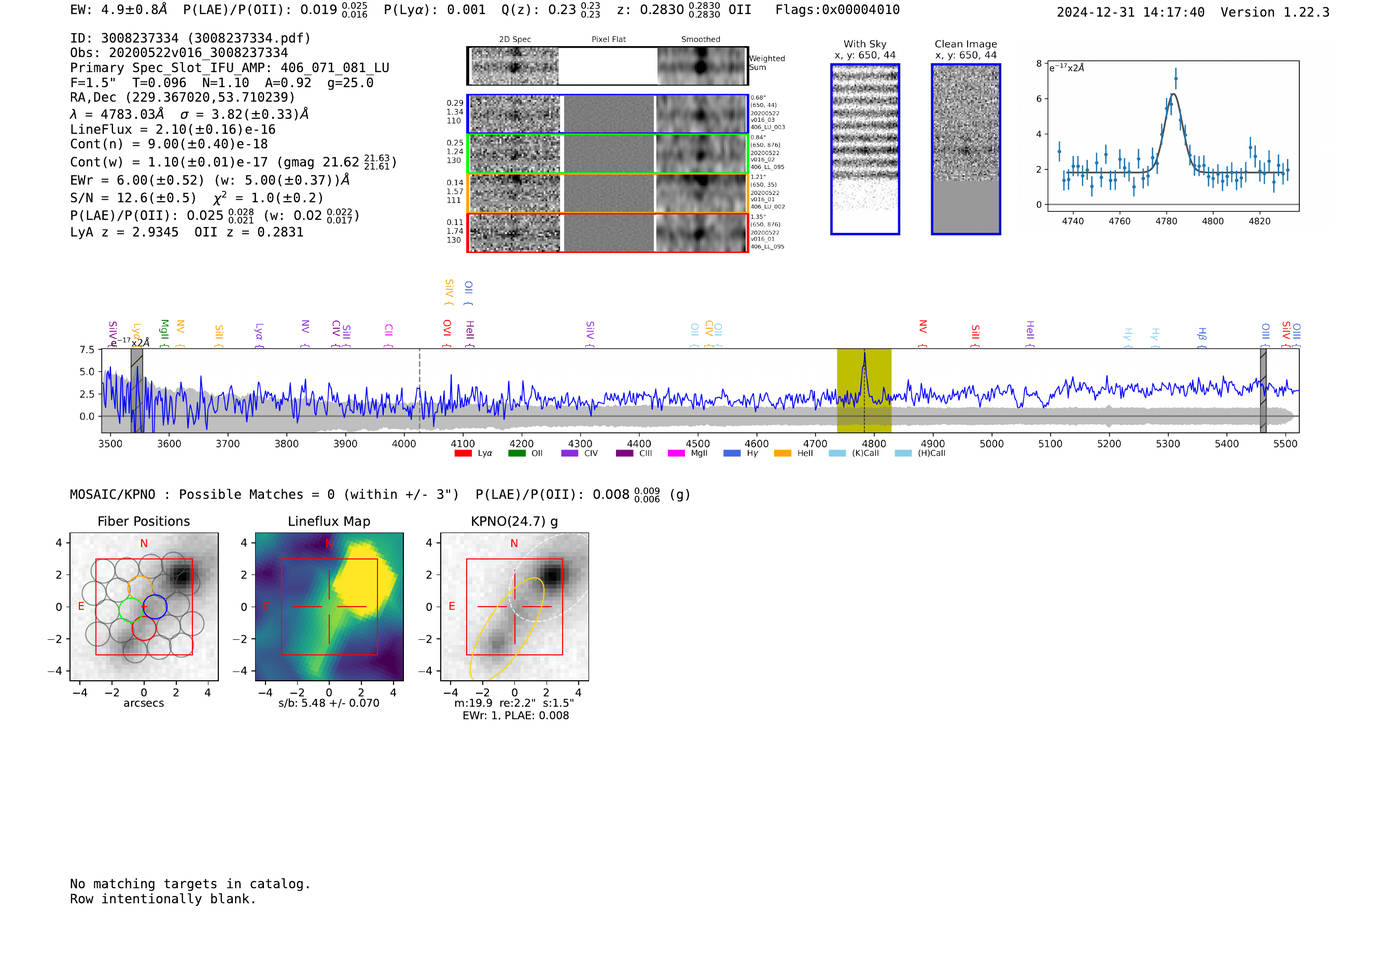Select the Weighted Sum Smoothed cutout
Screen dimensions: 1400x953
click(x=702, y=66)
